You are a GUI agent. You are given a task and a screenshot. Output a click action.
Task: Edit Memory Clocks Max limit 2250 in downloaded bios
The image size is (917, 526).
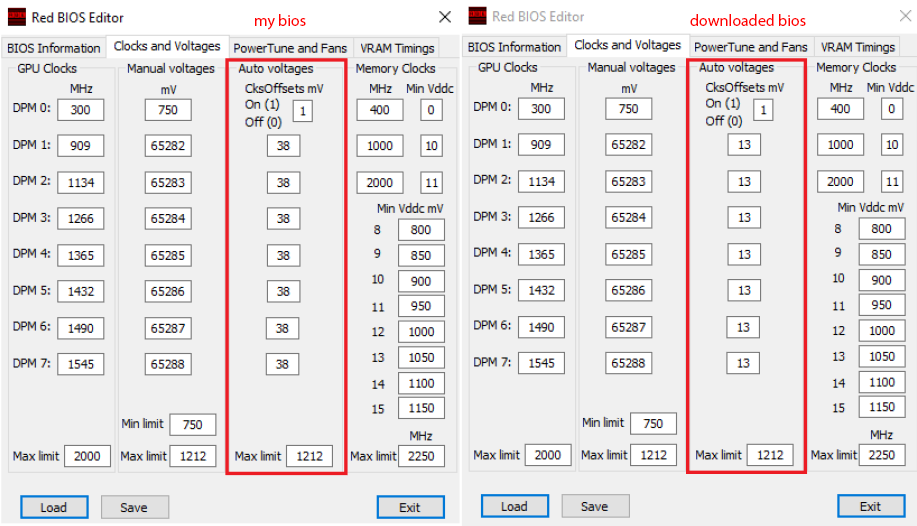[882, 455]
